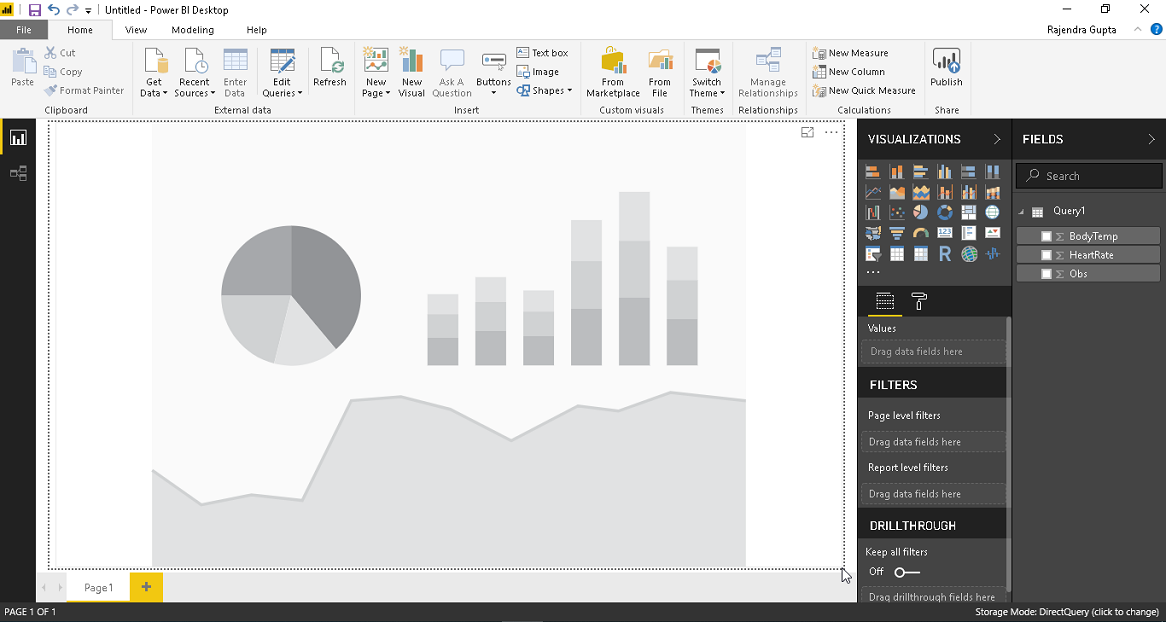This screenshot has width=1166, height=622.
Task: Open the File menu
Action: coord(24,30)
